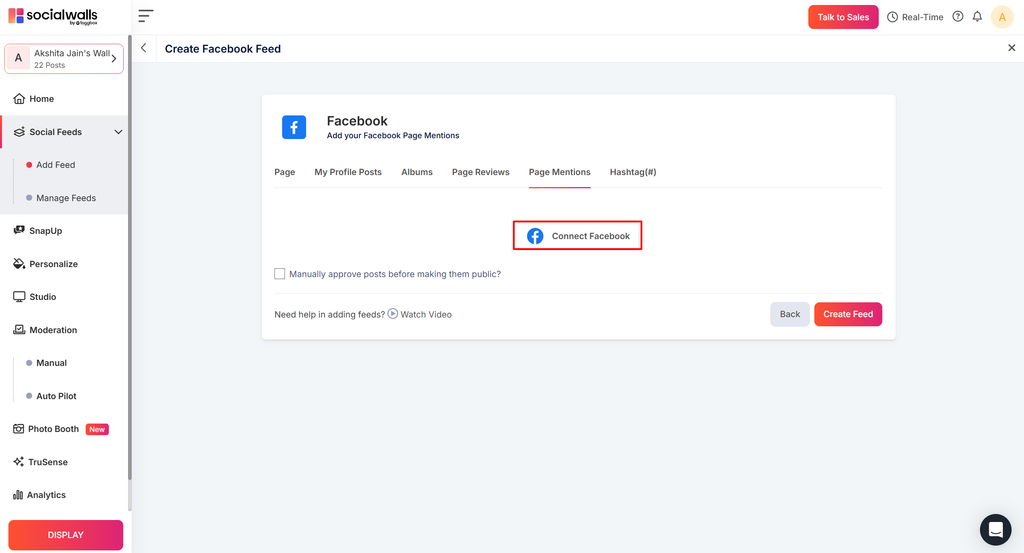The image size is (1024, 553).
Task: Click the TruSense sparkle icon
Action: coord(18,462)
